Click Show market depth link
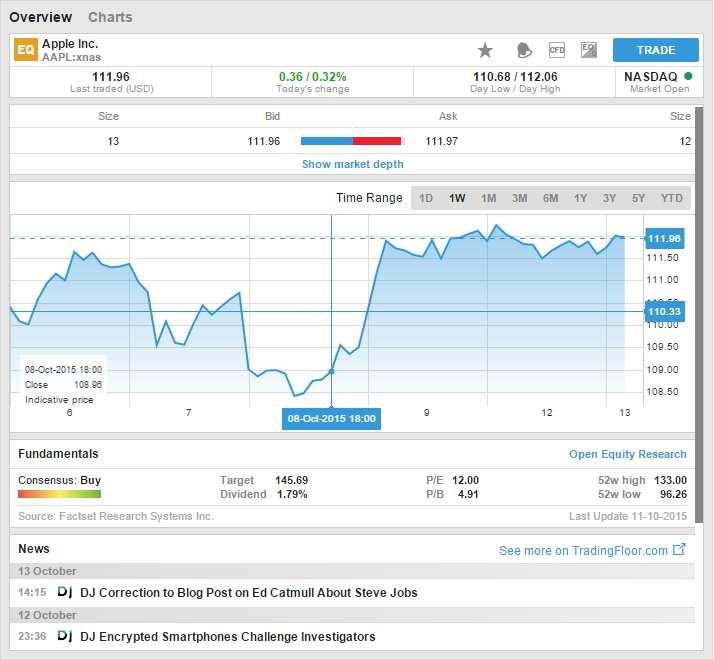Screen dimensions: 714x660 [x=353, y=164]
